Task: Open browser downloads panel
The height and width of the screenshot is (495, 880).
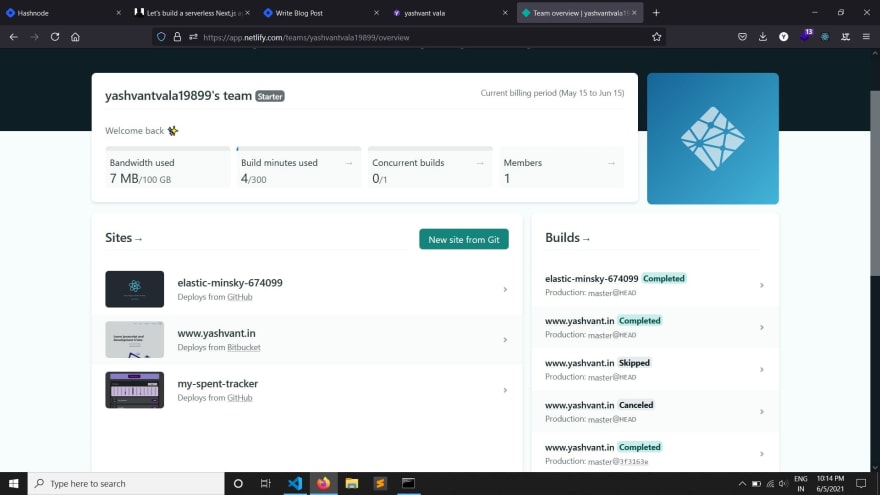Action: click(763, 37)
